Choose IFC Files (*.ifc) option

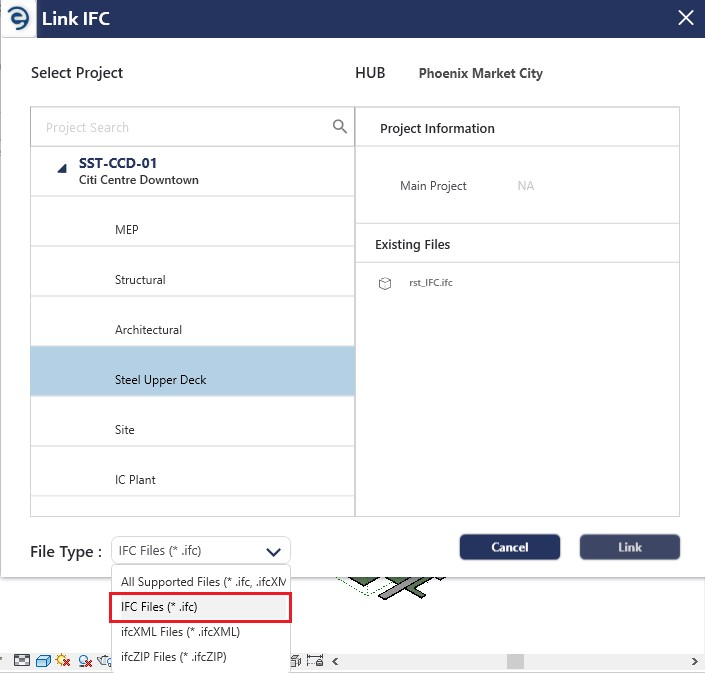201,607
